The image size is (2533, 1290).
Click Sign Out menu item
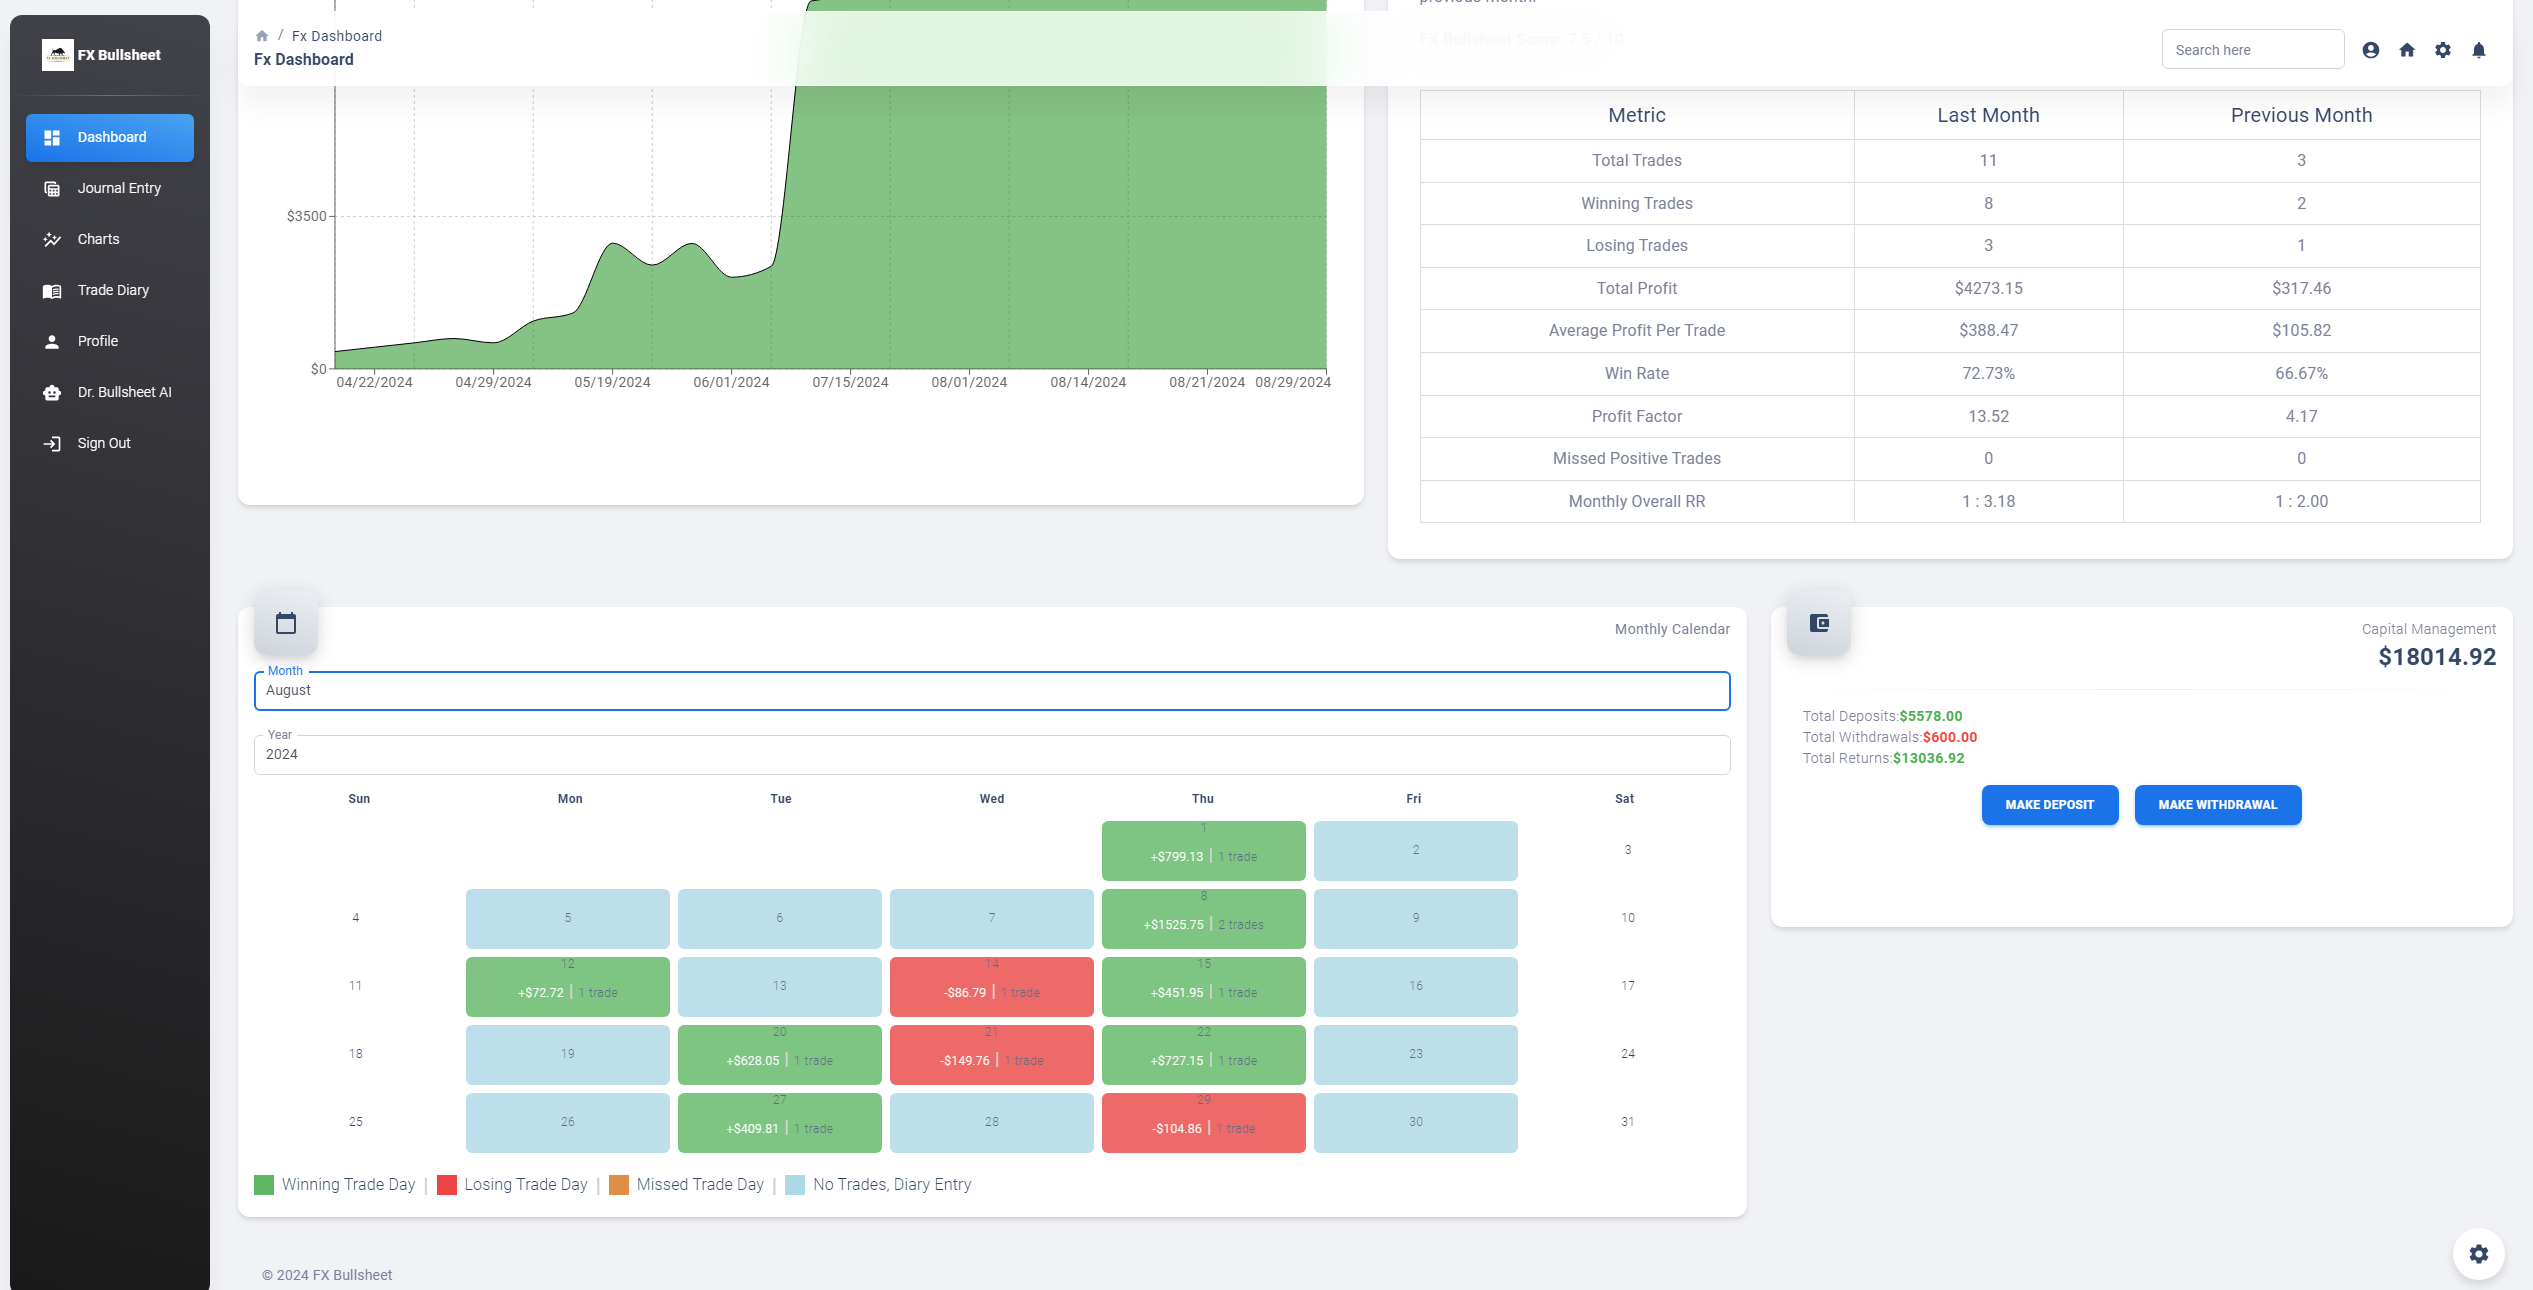pos(102,443)
